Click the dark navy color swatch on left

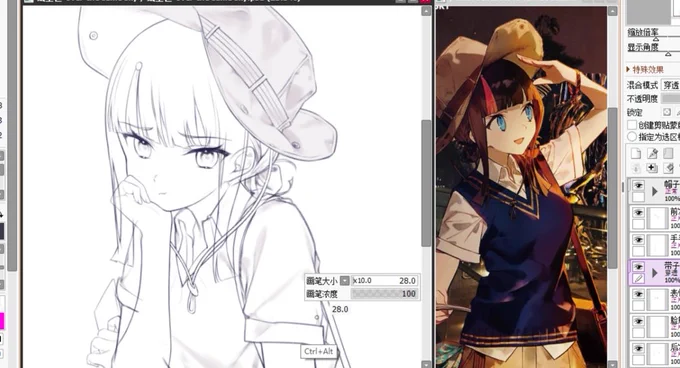(x=2, y=231)
